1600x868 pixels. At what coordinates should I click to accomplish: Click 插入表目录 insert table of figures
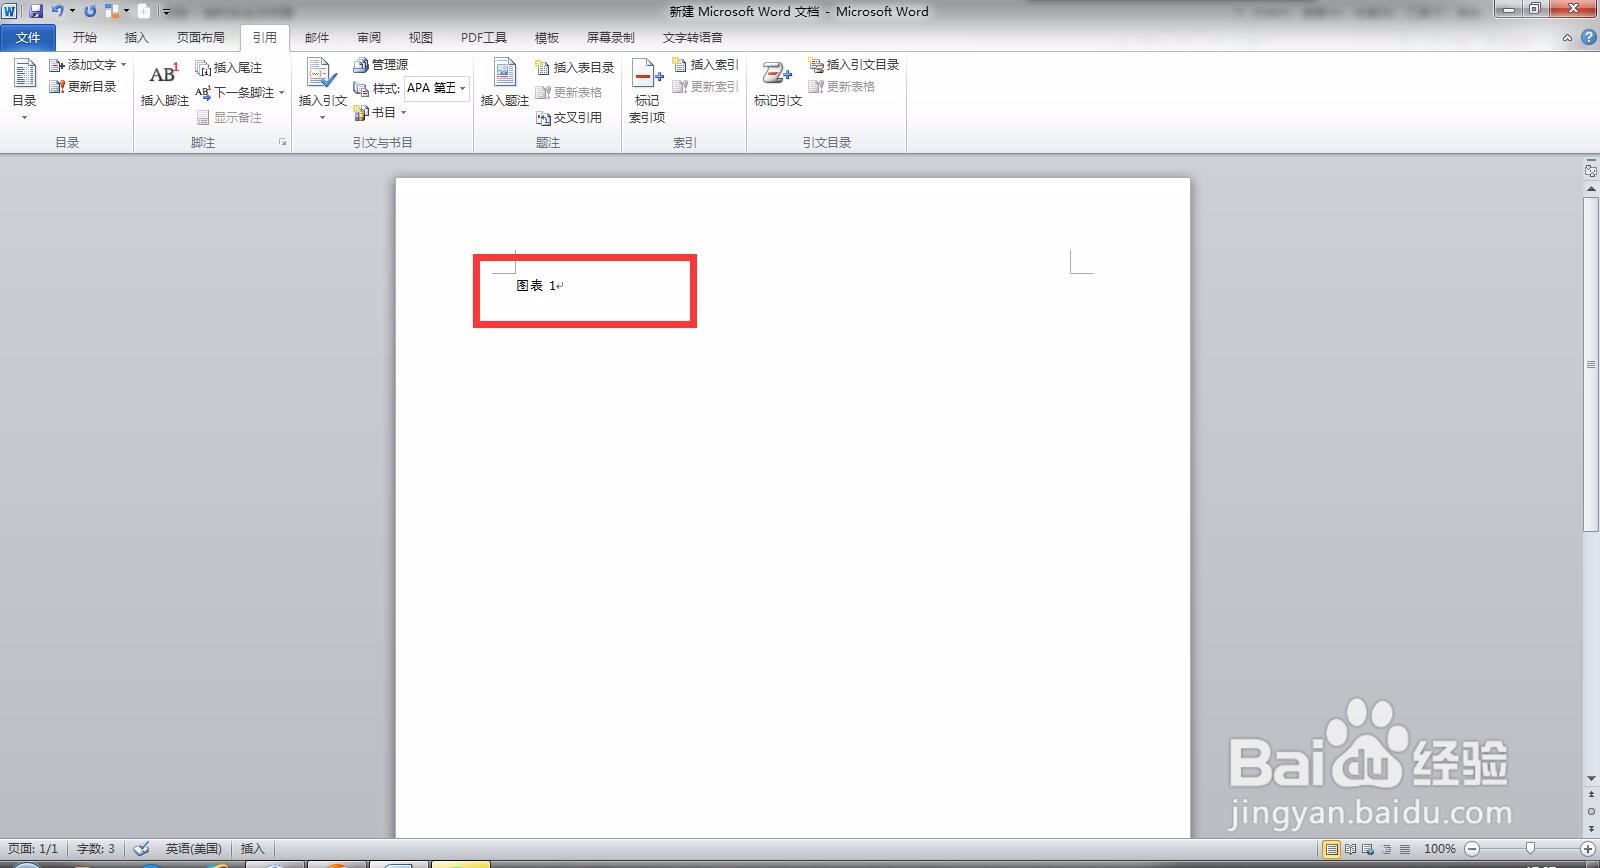coord(575,68)
